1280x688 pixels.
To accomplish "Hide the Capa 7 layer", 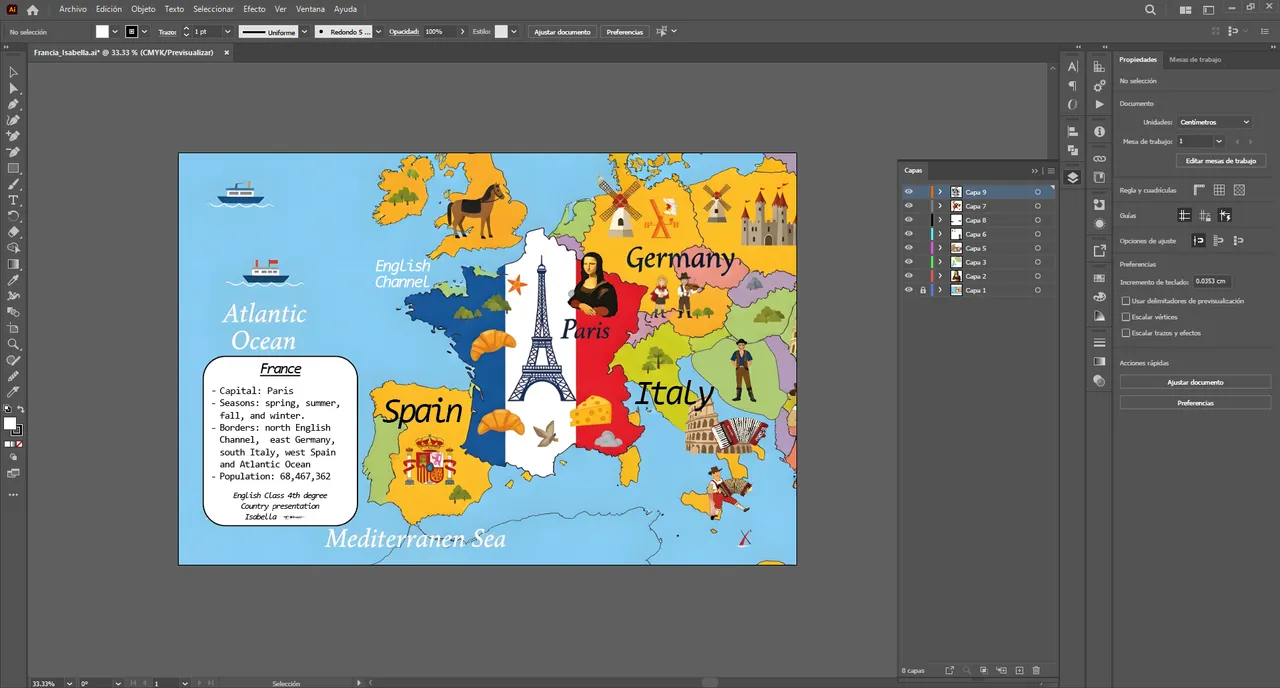I will click(909, 206).
